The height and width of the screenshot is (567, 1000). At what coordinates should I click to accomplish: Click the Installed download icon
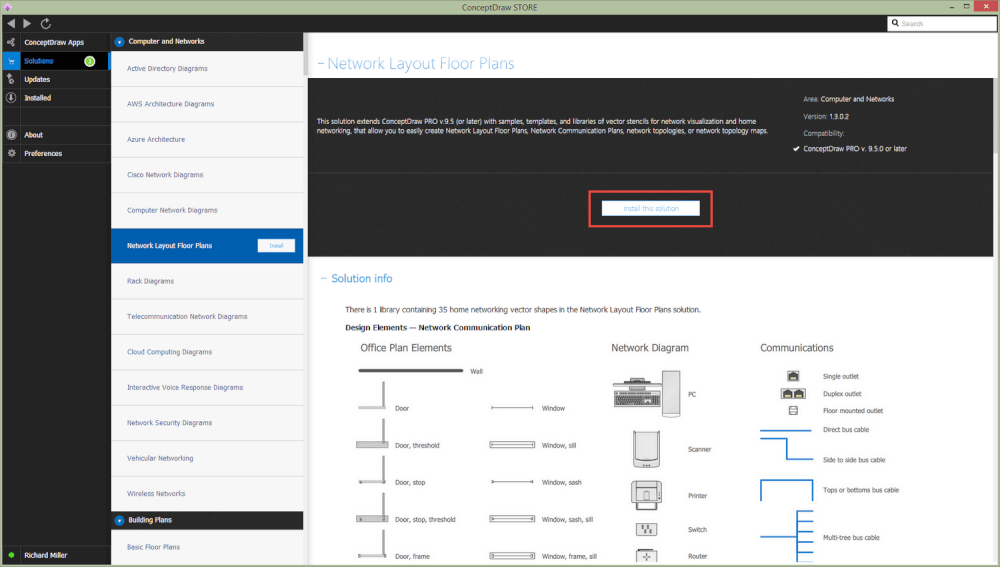tap(11, 98)
